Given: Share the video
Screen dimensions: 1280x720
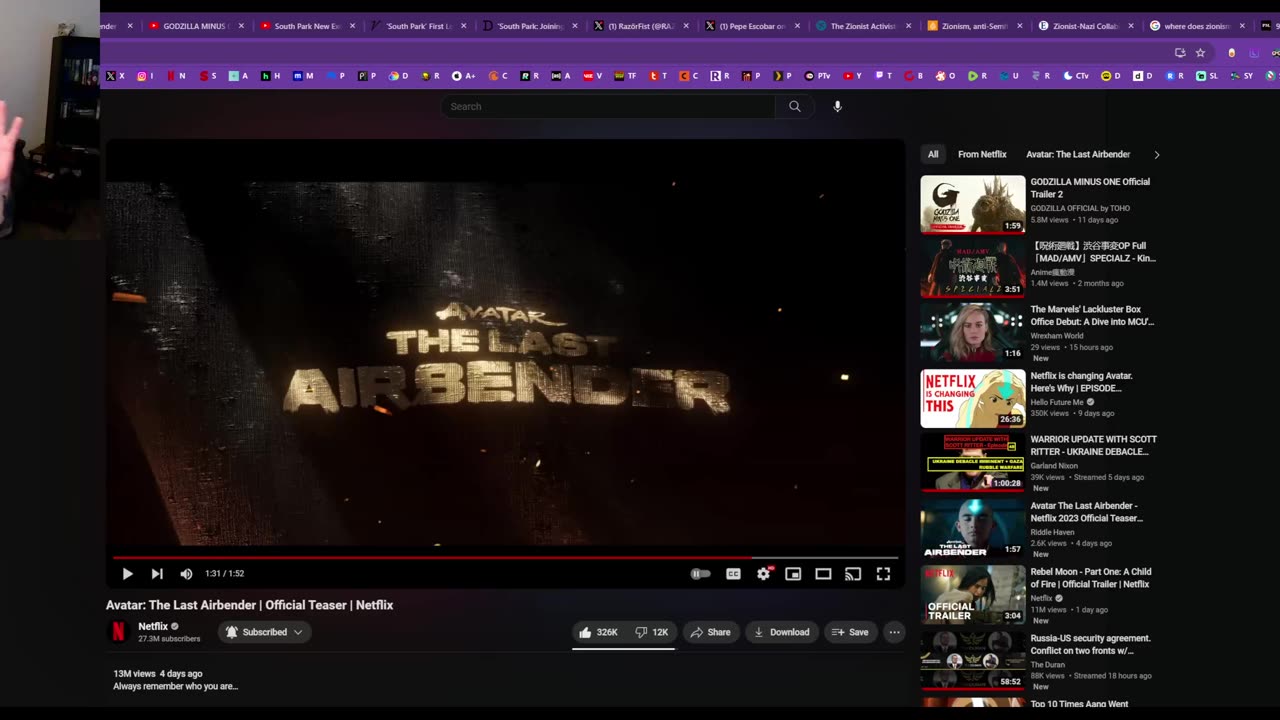Looking at the screenshot, I should 711,632.
